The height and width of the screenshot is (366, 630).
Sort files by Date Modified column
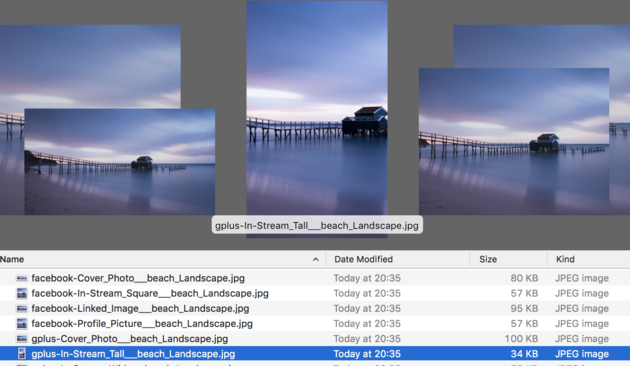coord(397,259)
